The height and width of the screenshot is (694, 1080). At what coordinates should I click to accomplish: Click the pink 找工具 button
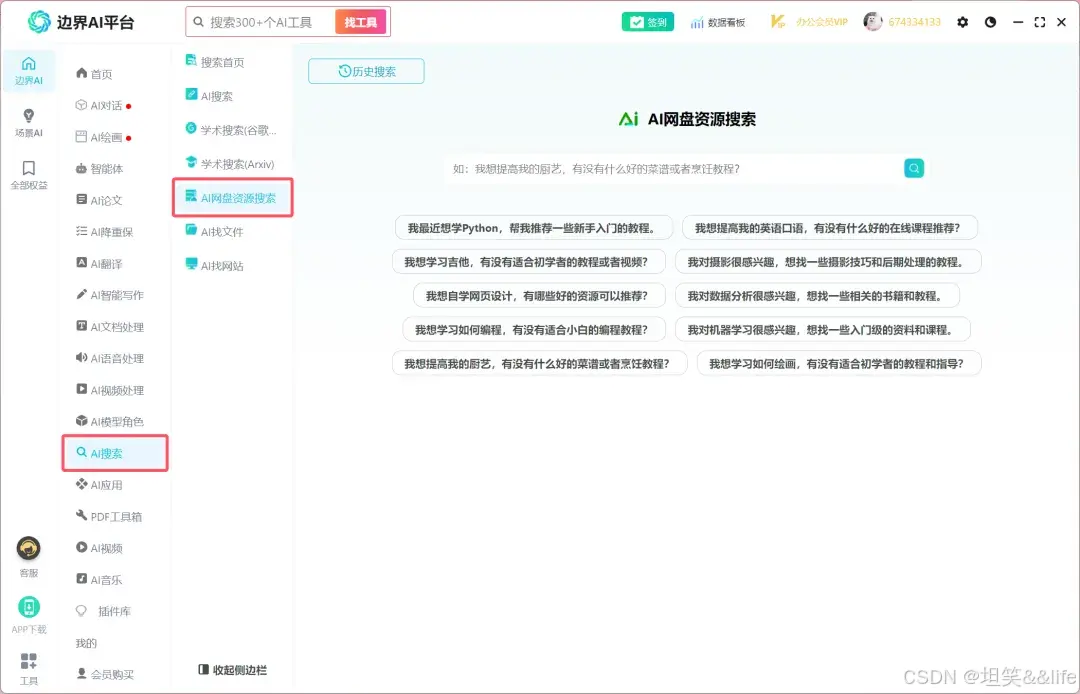tap(360, 21)
